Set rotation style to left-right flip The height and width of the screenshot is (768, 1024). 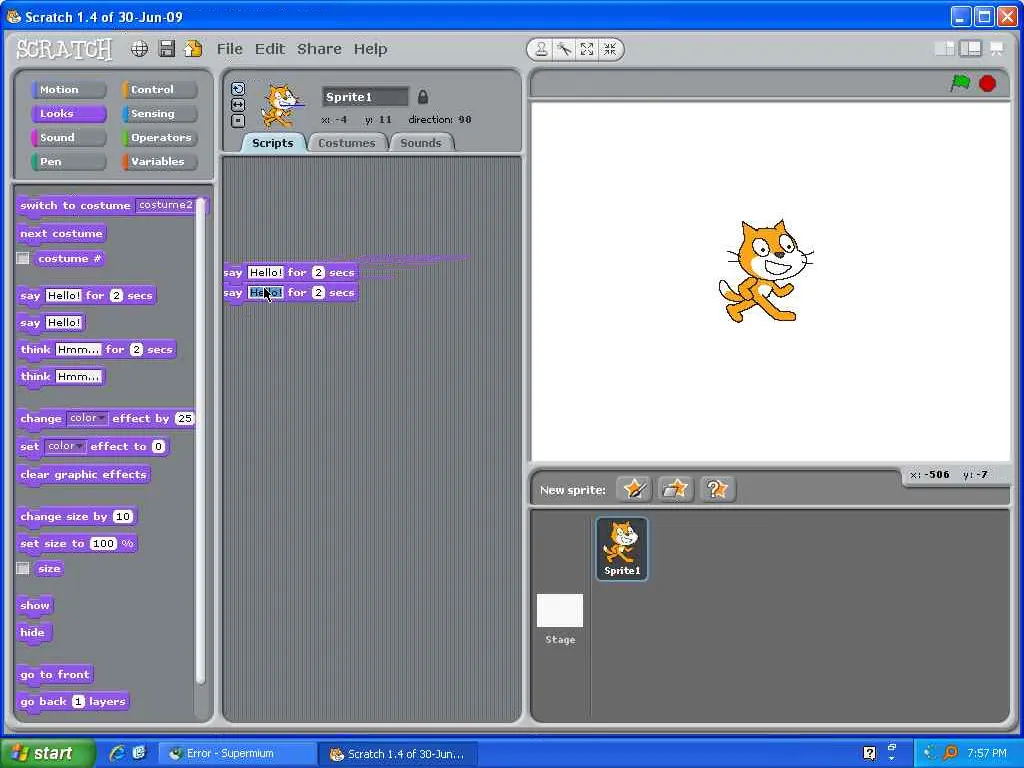238,104
